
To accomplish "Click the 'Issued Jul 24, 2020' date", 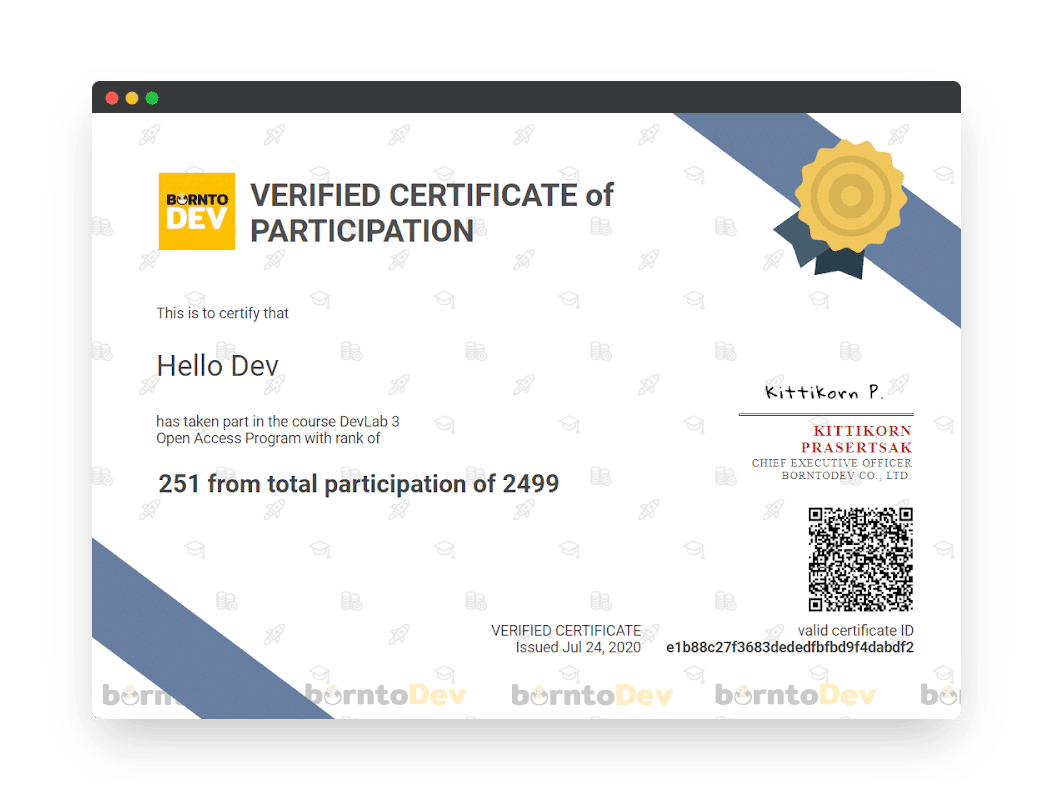I will pos(578,648).
